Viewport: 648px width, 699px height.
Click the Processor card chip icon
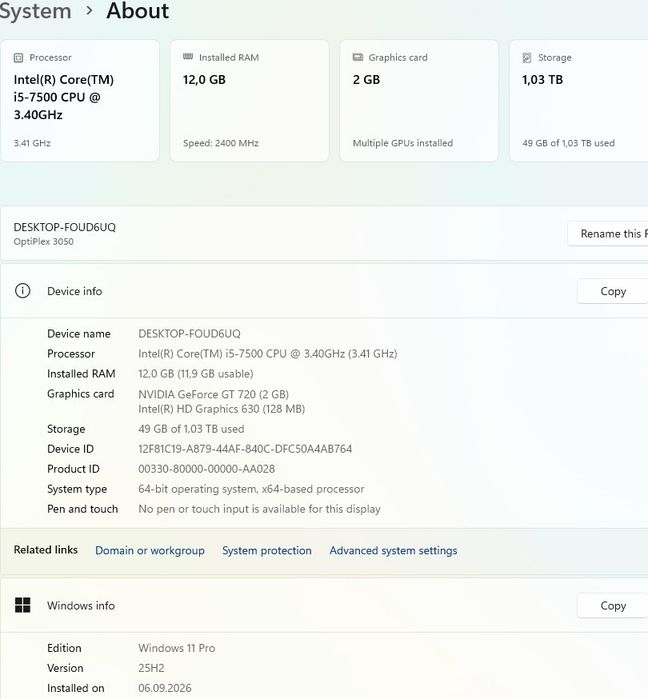click(x=18, y=58)
